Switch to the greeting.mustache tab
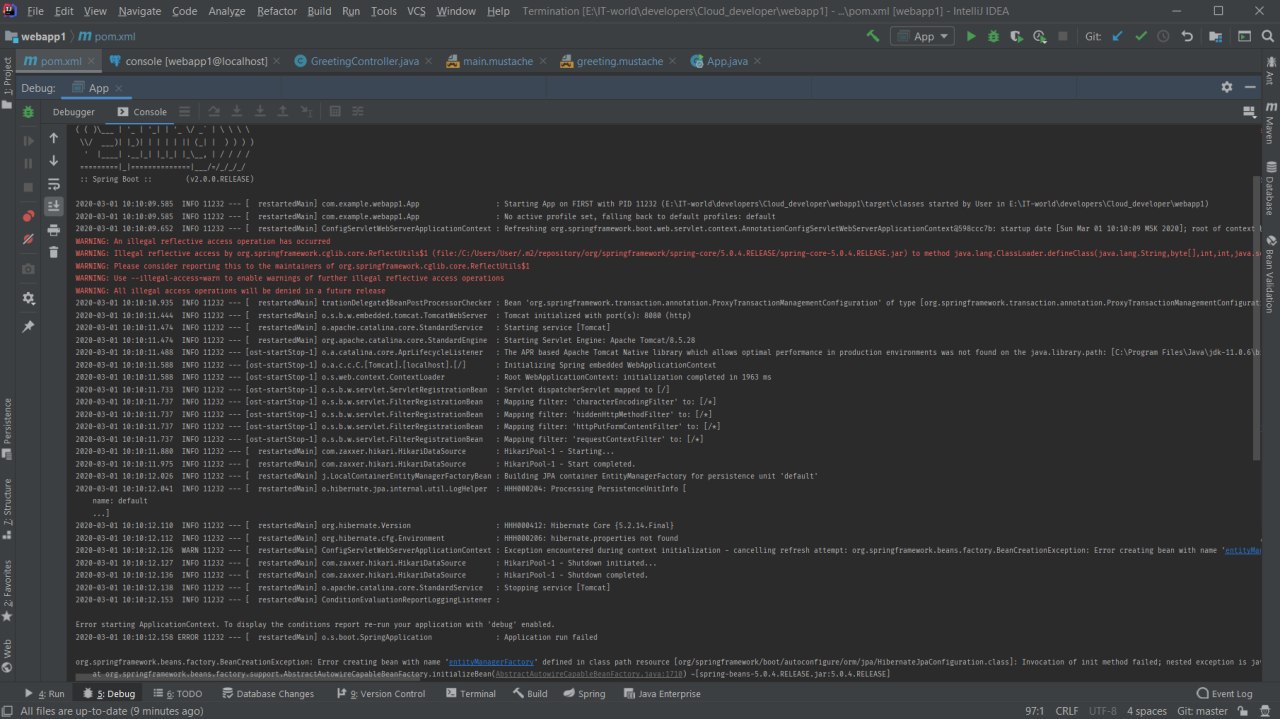 [x=619, y=61]
